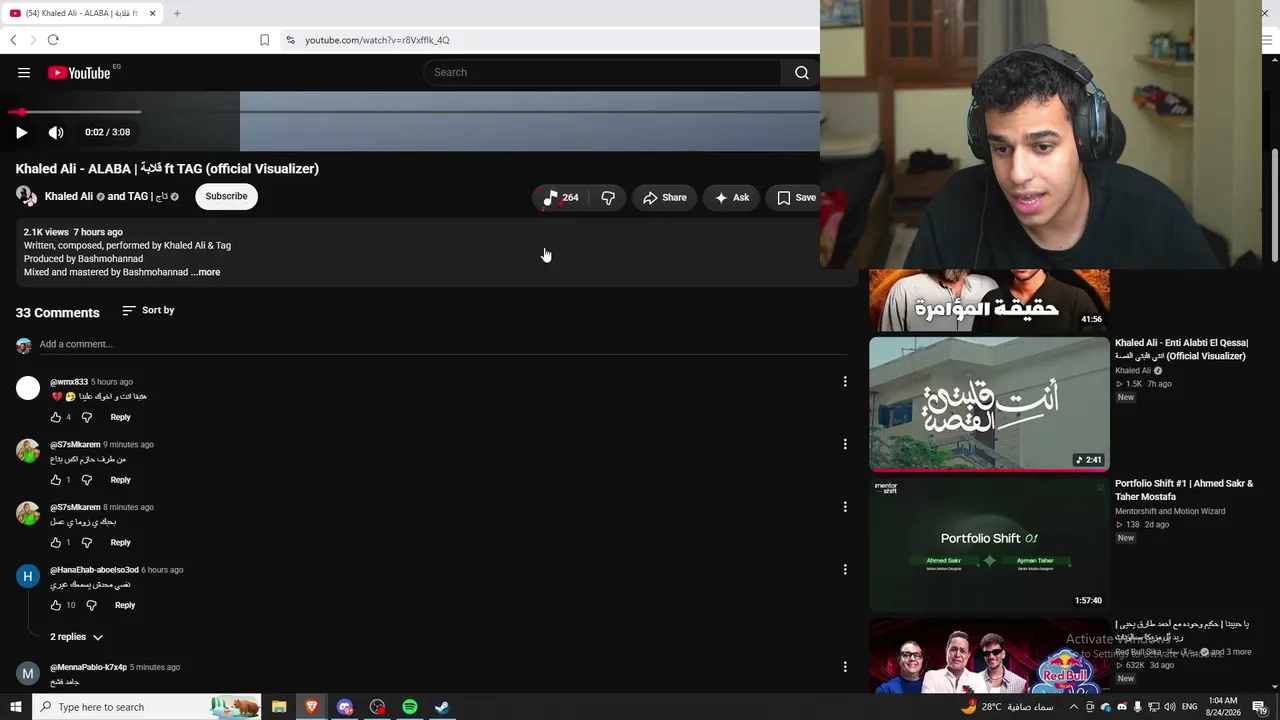1280x720 pixels.
Task: Like @S7sMkarem's 9 minutes ago comment
Action: coord(56,480)
